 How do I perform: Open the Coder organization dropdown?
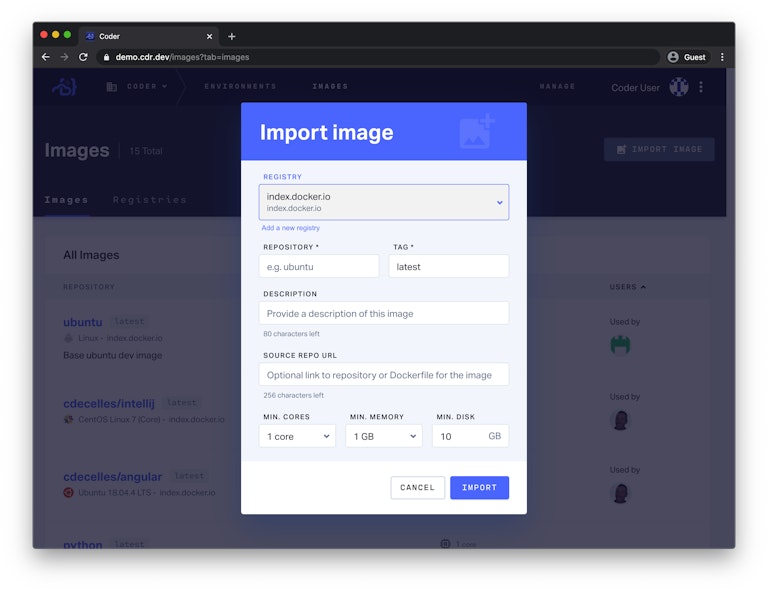click(147, 87)
